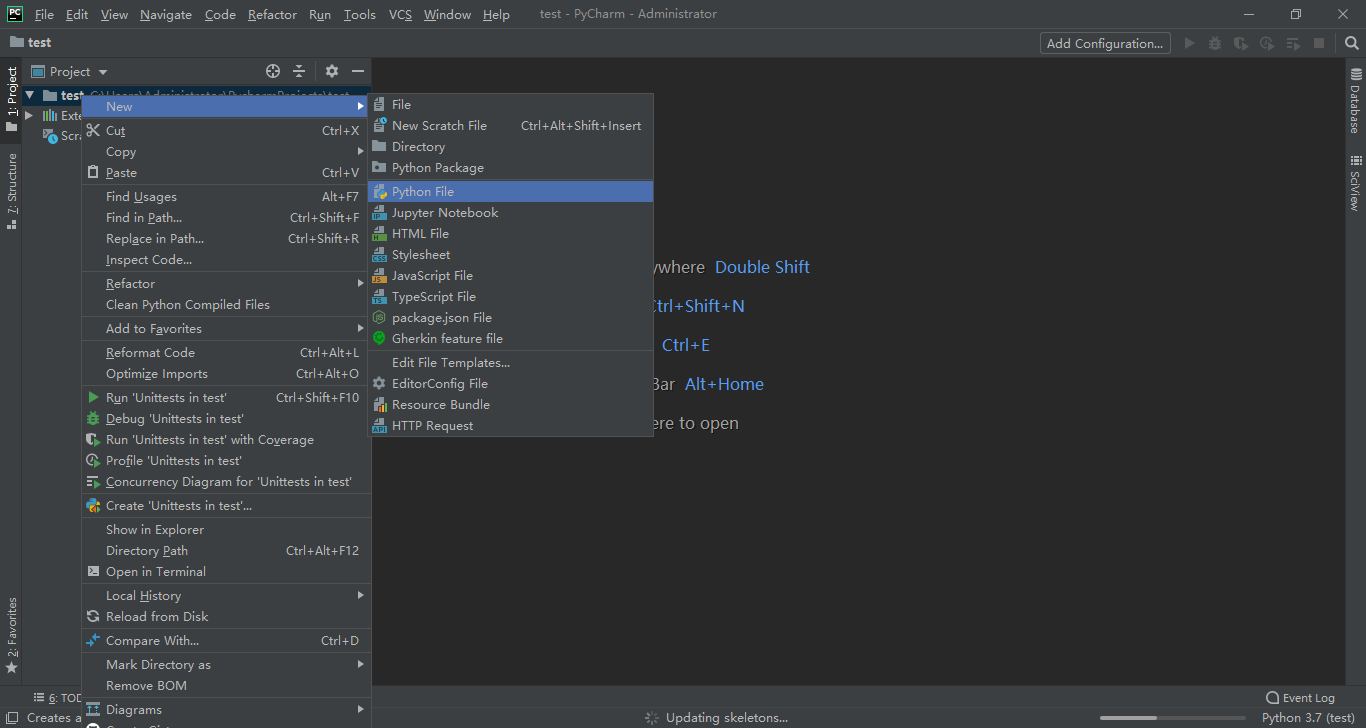Debug 'Unittests in test' from context menu

(226, 418)
